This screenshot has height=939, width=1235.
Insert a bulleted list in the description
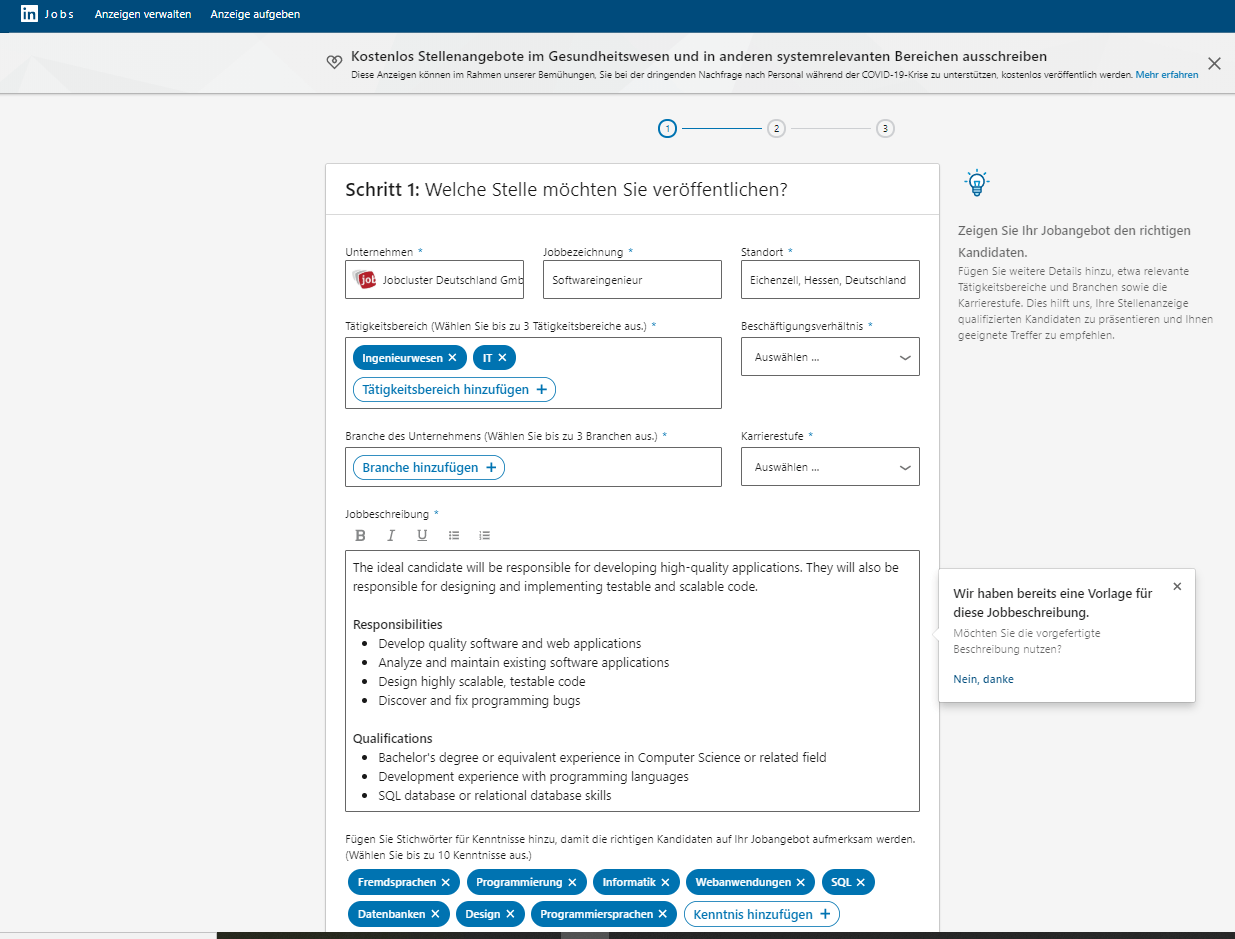tap(454, 535)
